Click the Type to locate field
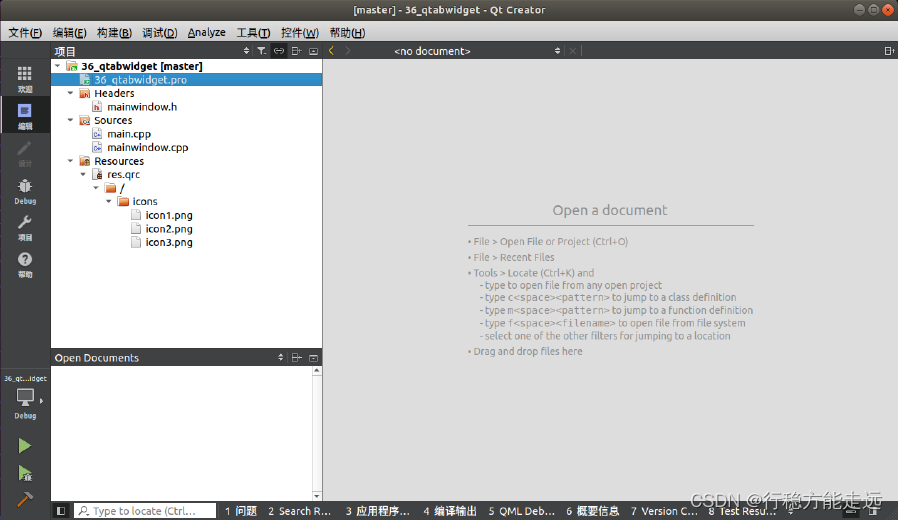The width and height of the screenshot is (898, 520). click(145, 511)
